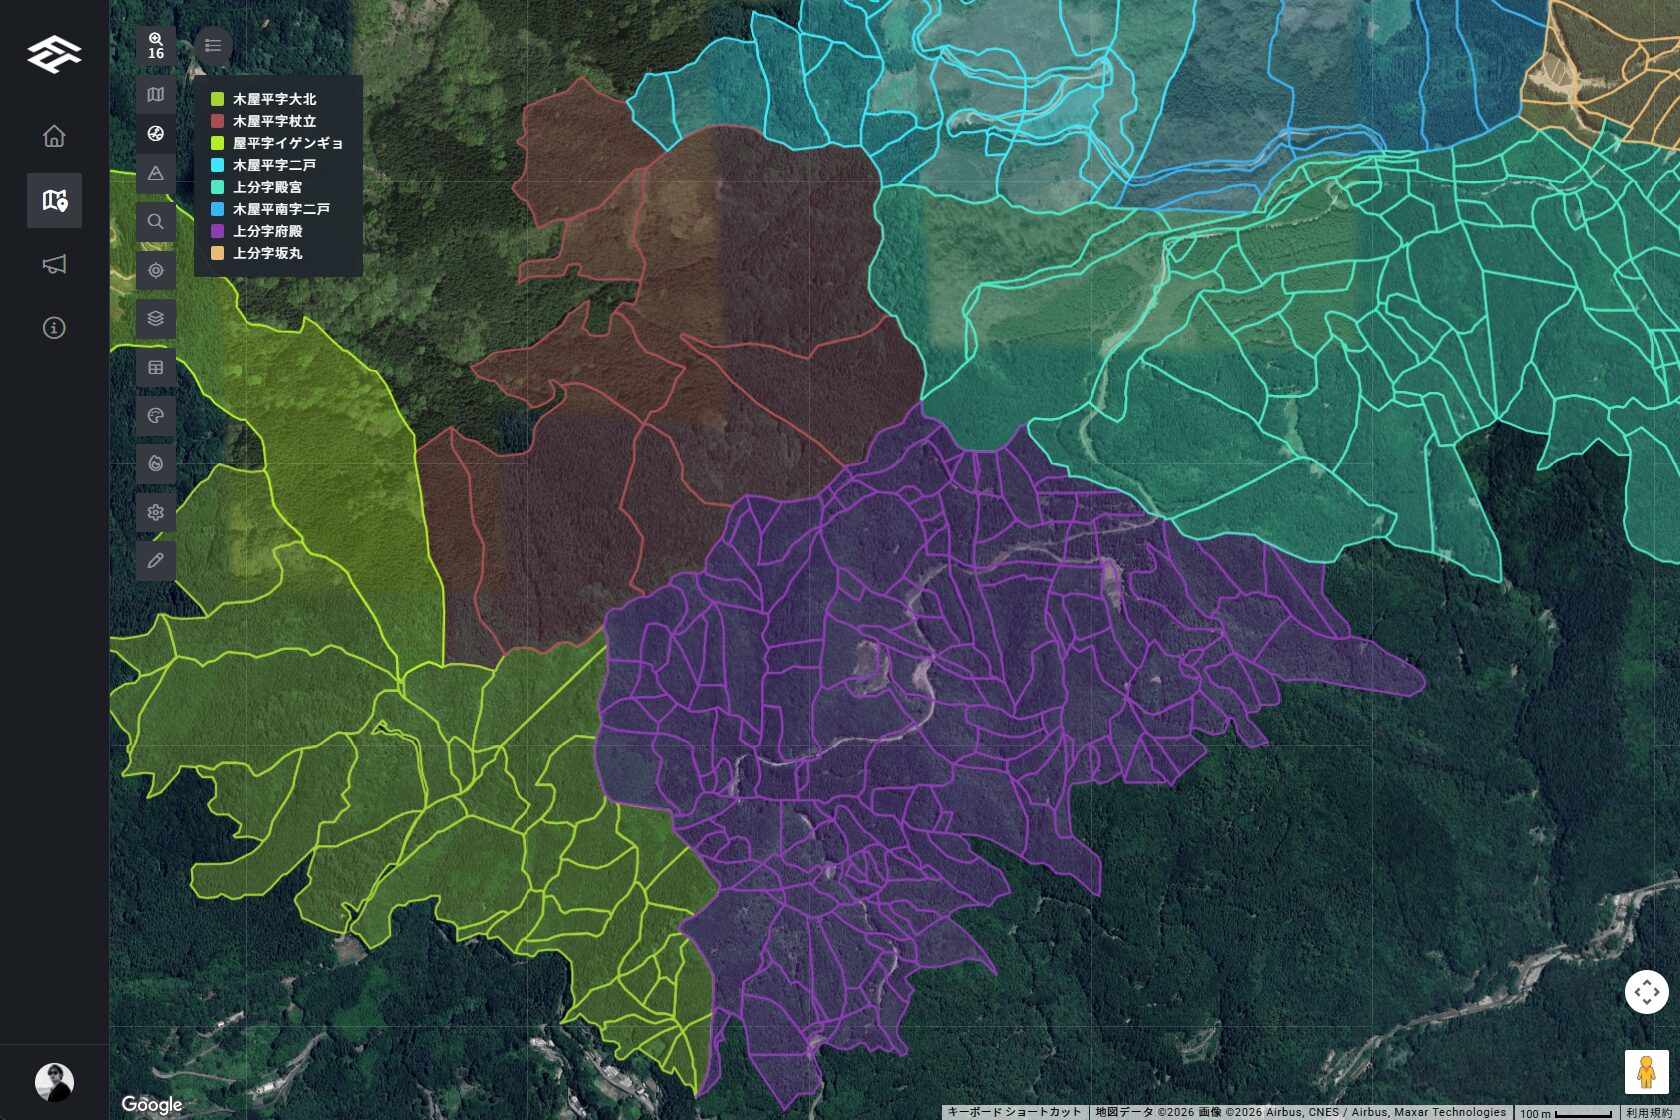Switch to the standard map basemap icon

155,95
